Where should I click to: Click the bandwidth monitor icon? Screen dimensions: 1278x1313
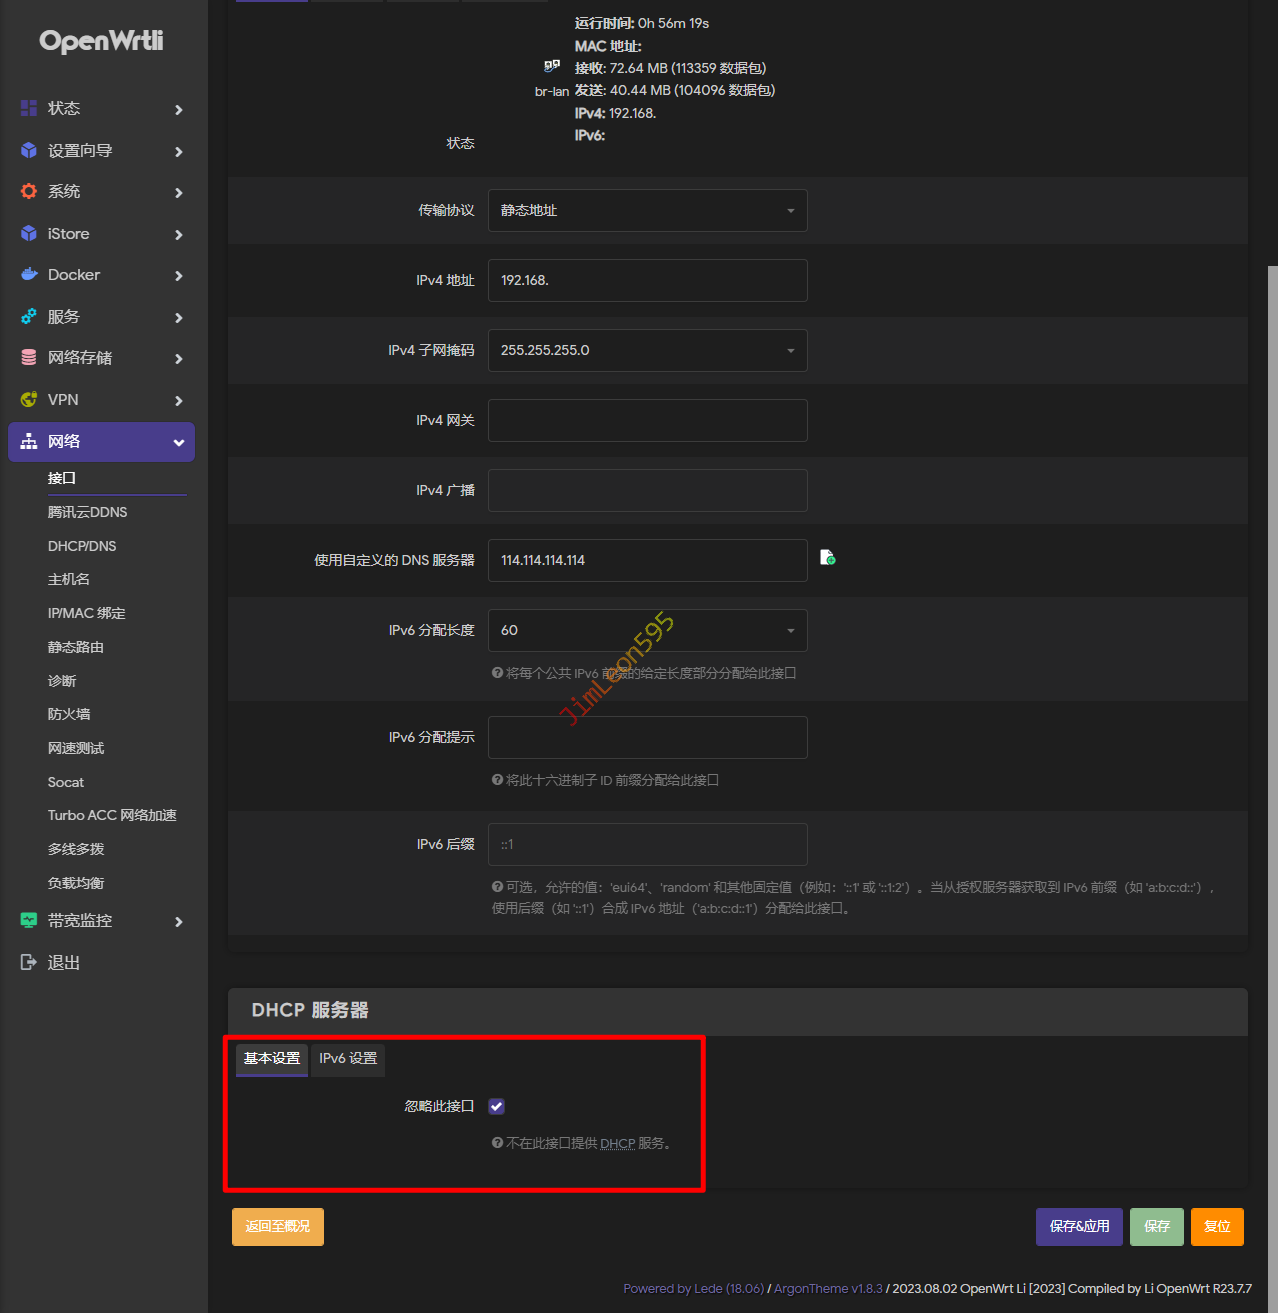tap(29, 920)
